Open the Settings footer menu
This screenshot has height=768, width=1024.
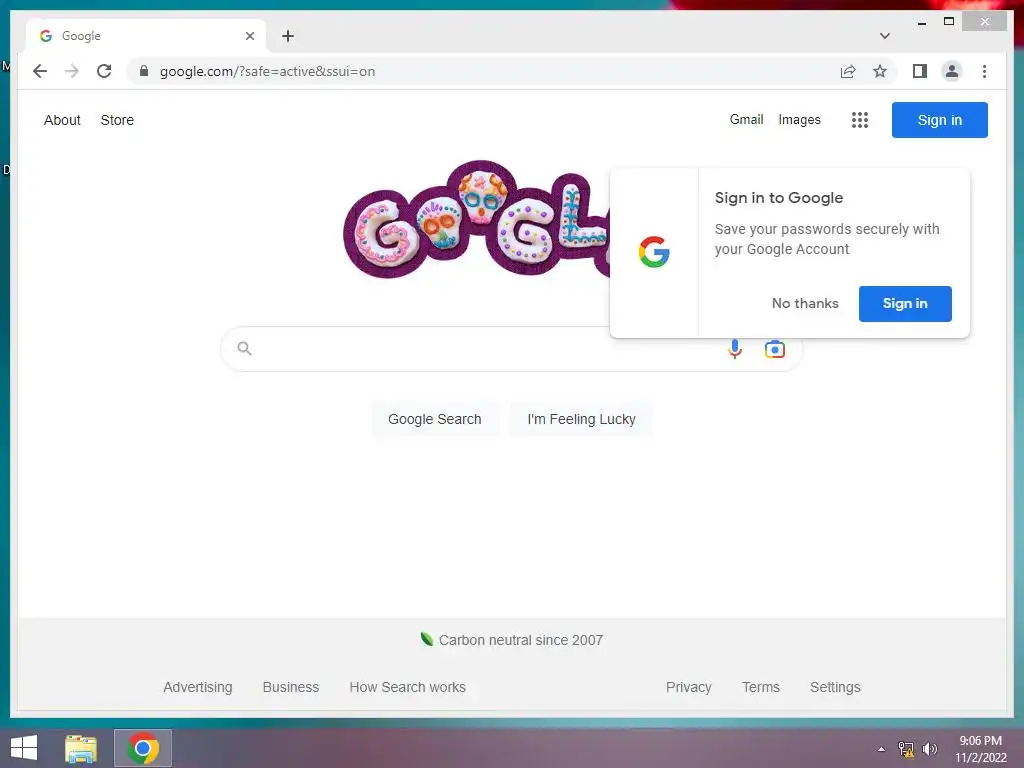point(835,687)
